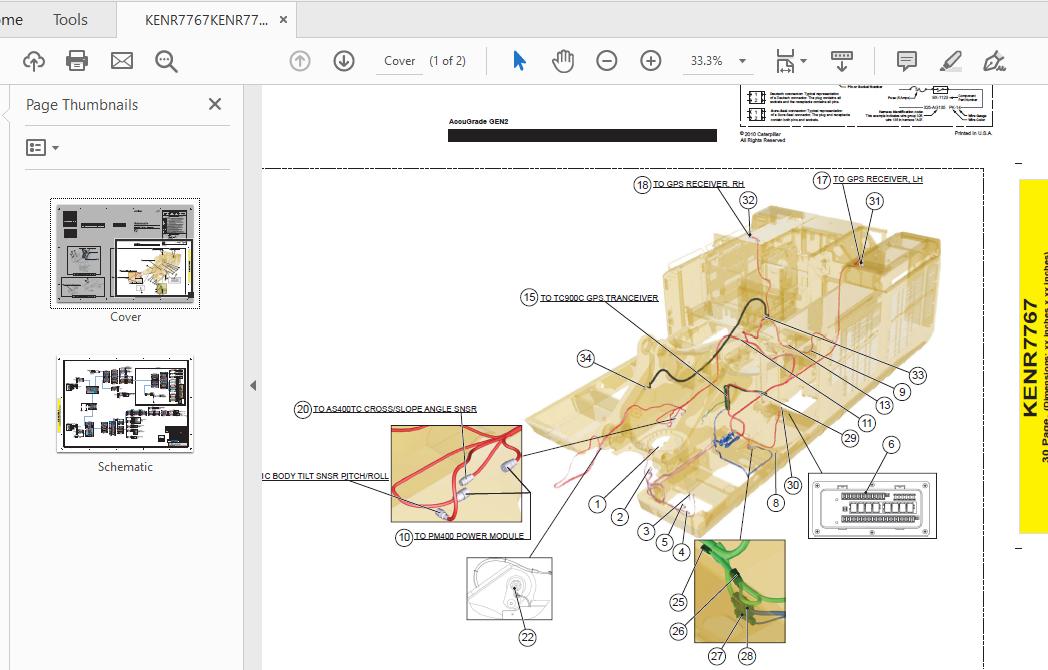Go to previous page with up arrow
The image size is (1048, 670).
pos(300,61)
